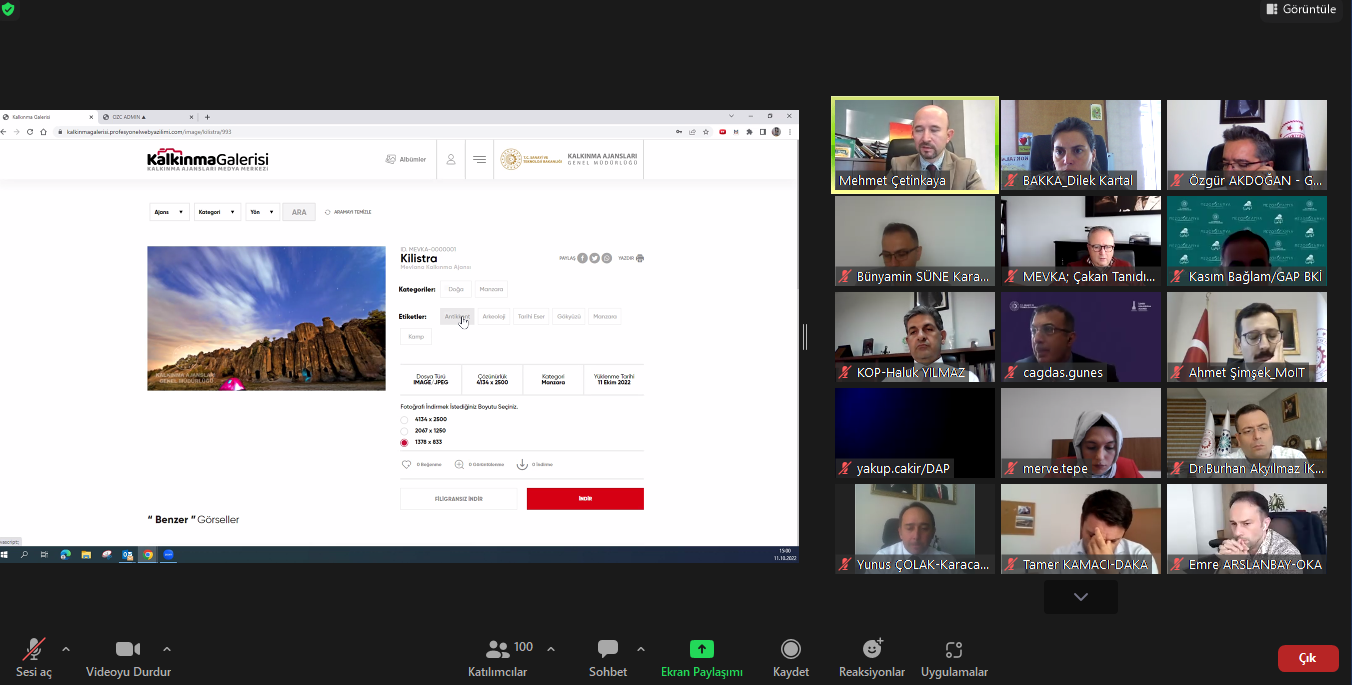Screen dimensions: 1352x685
Task: Click the Kaydet record icon
Action: [790, 650]
